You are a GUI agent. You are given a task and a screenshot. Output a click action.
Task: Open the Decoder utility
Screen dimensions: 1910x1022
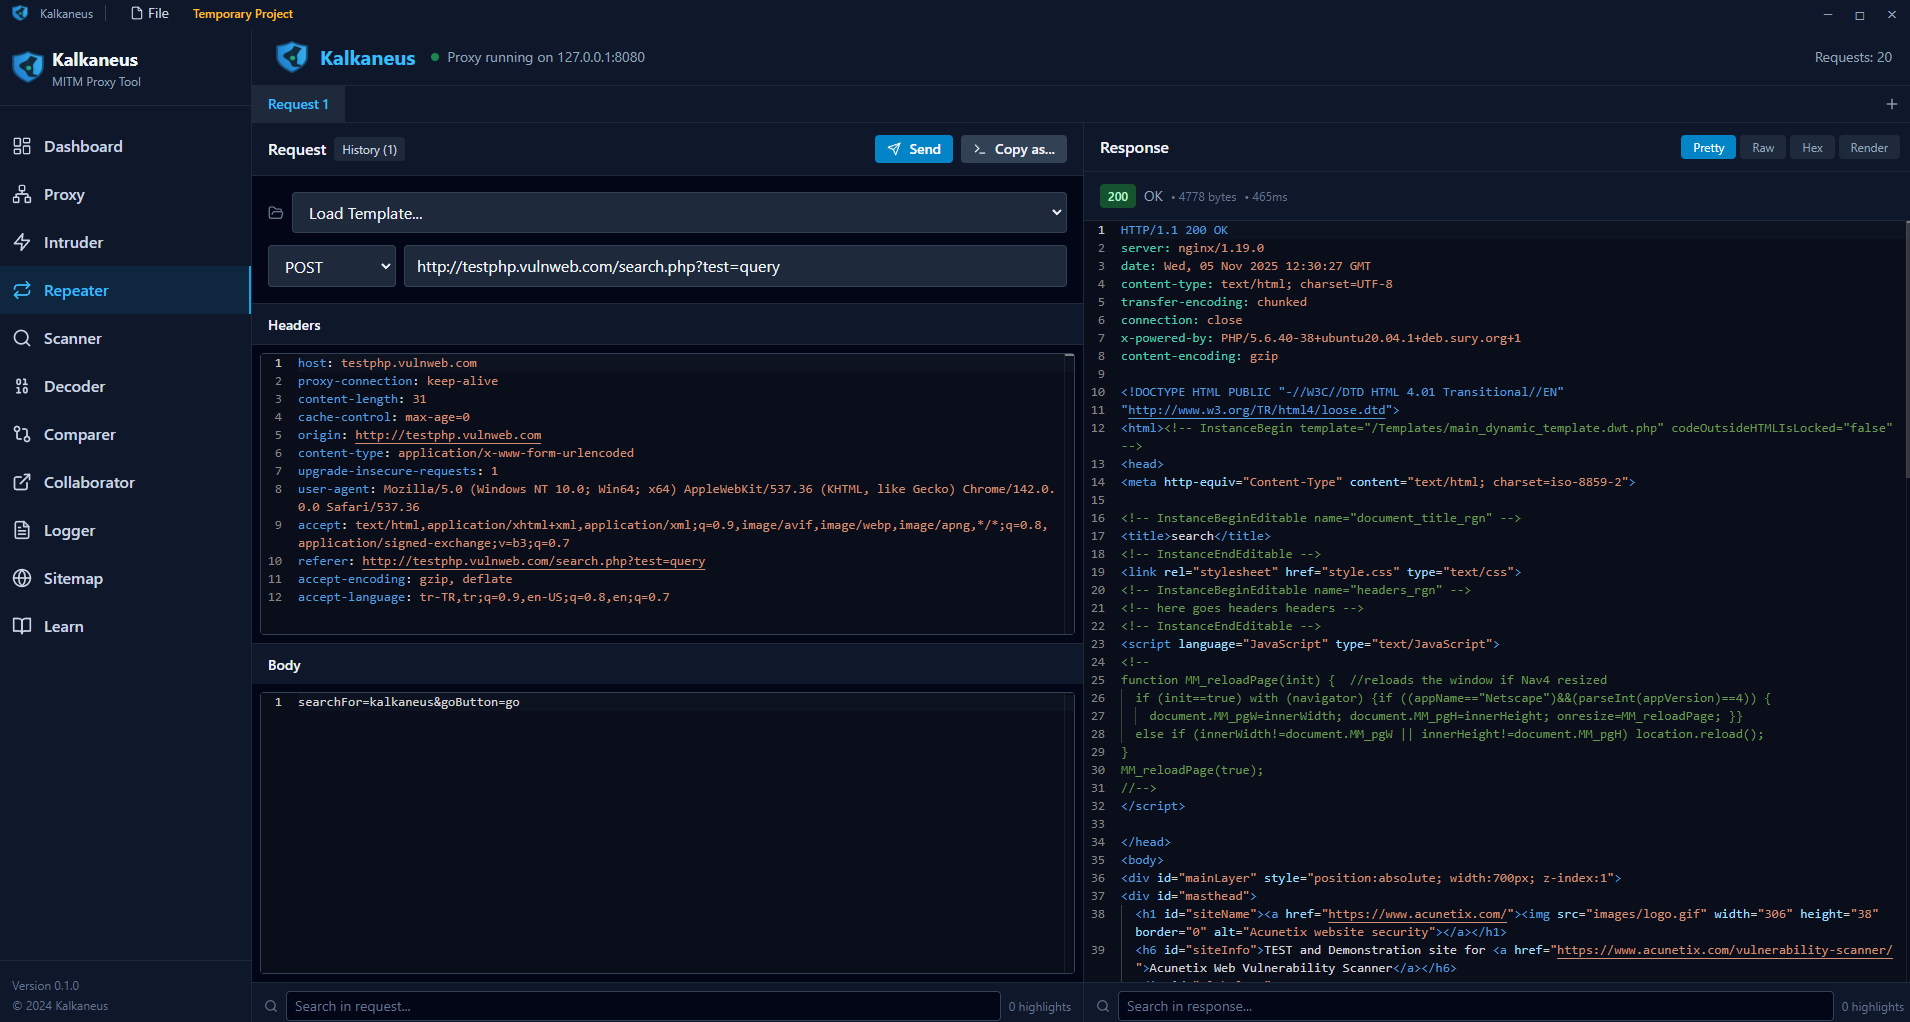tap(74, 386)
